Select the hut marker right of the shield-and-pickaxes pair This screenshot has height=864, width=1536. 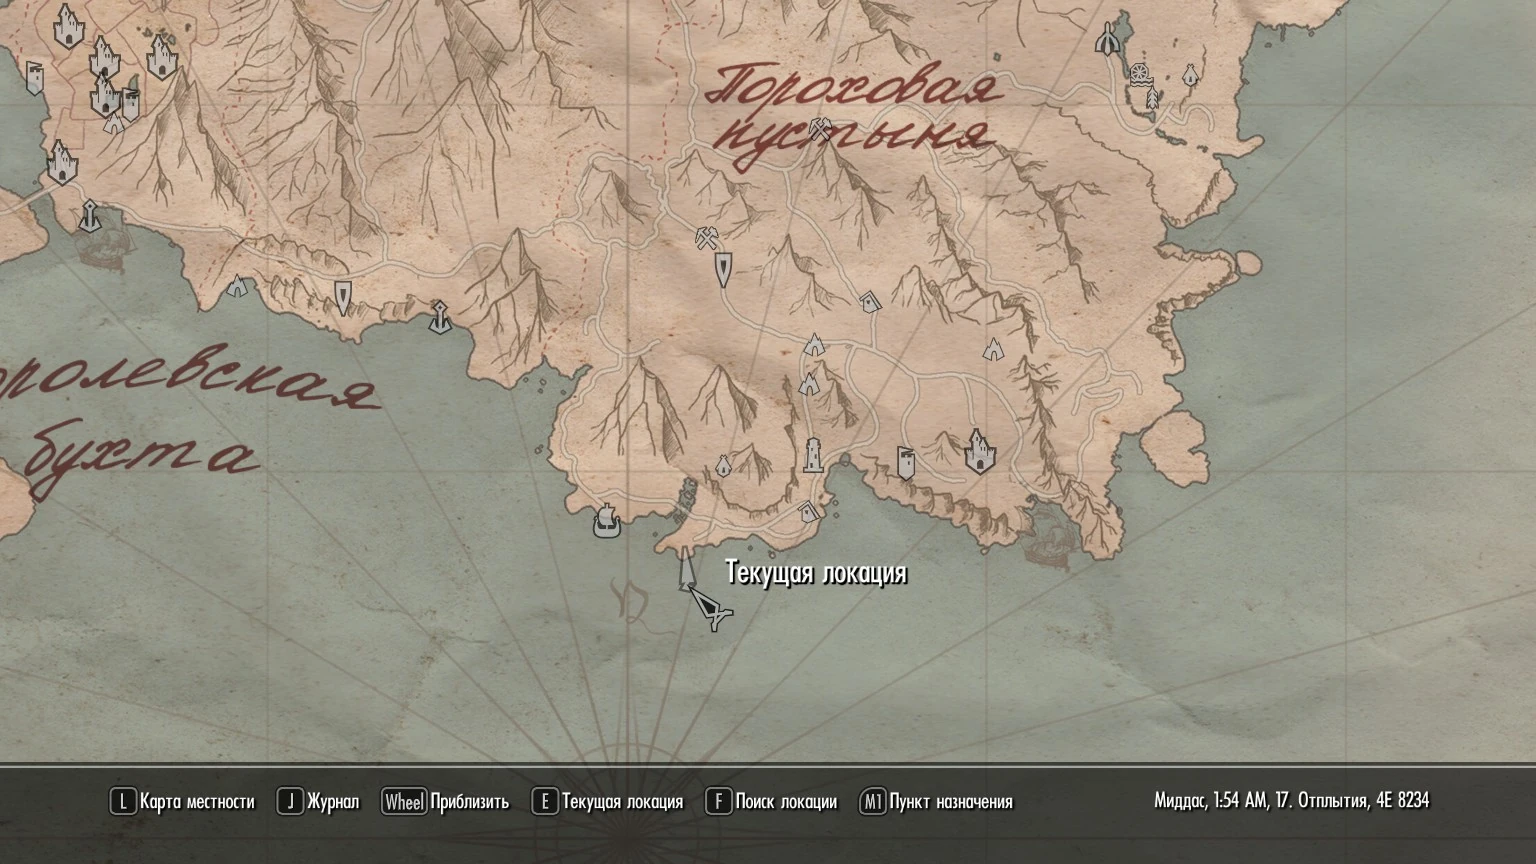click(x=869, y=300)
